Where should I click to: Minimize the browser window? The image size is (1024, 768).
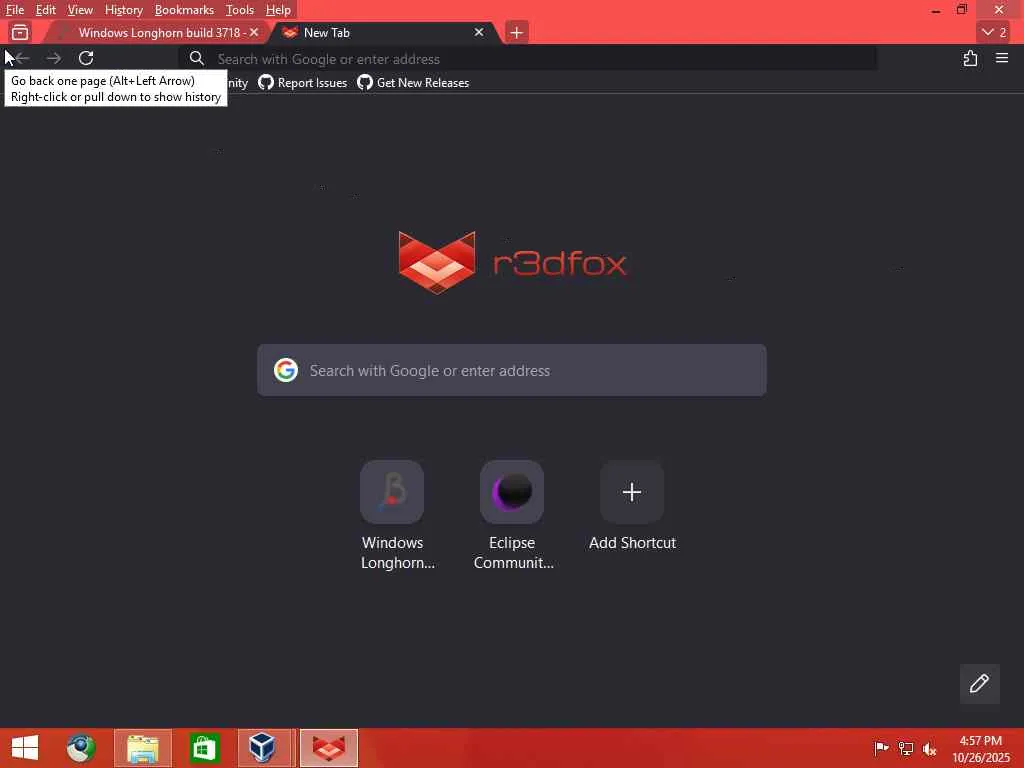(936, 10)
